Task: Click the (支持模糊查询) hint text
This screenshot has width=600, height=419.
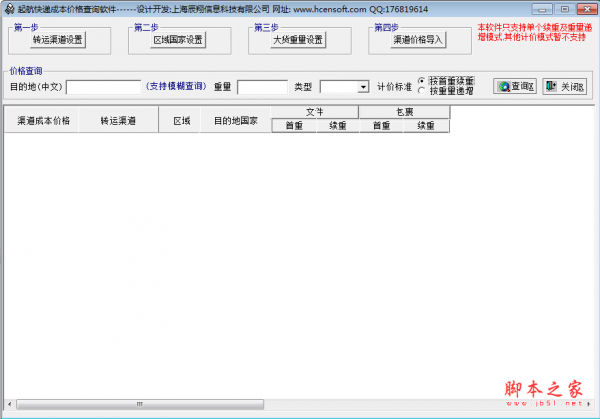Action: pos(176,86)
